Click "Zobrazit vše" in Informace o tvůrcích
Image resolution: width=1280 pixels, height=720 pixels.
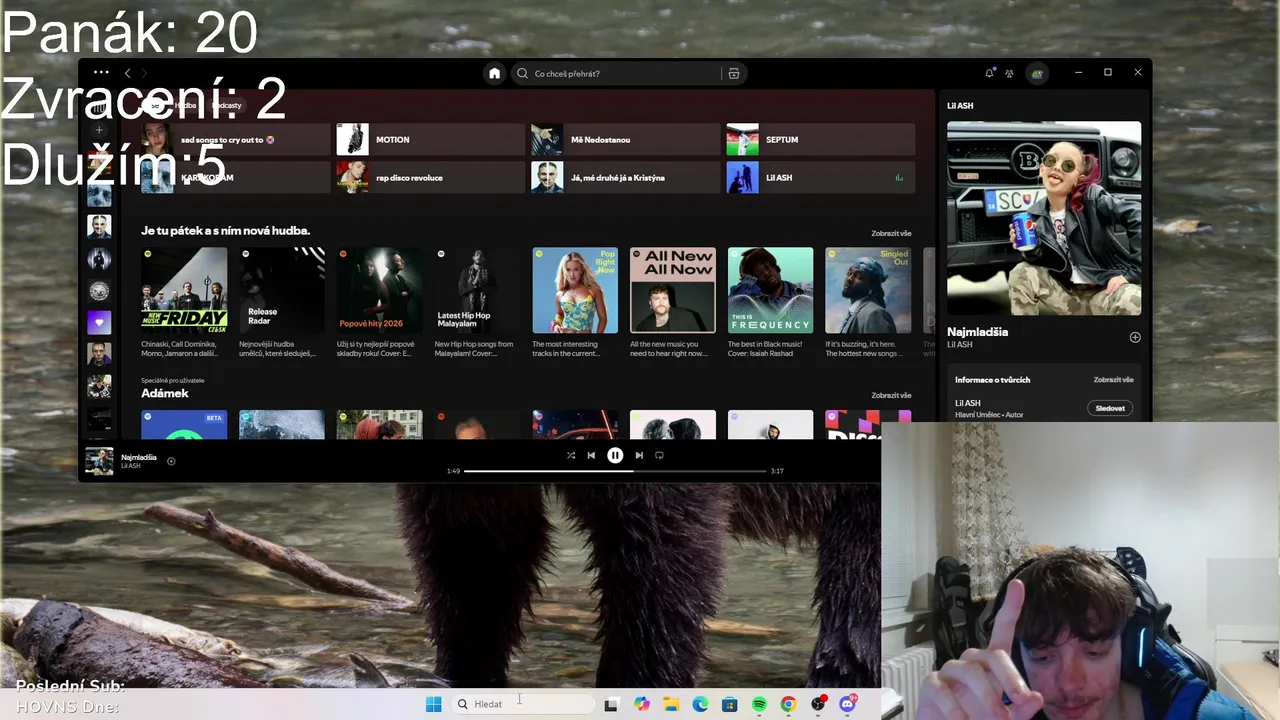(x=1113, y=380)
